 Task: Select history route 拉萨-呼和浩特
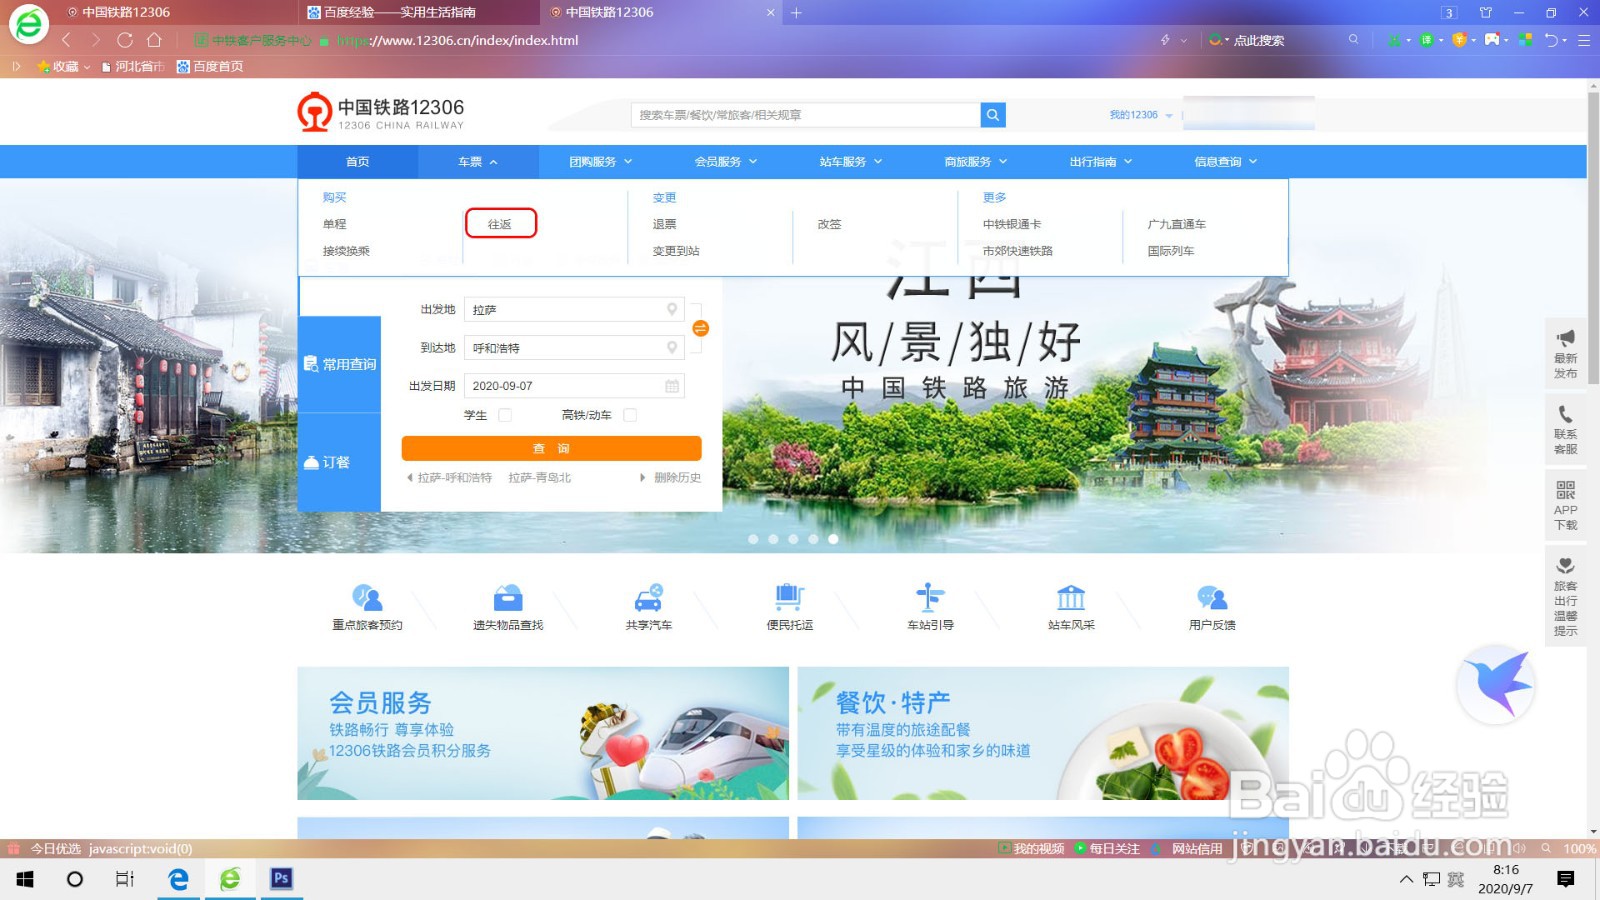coord(455,478)
